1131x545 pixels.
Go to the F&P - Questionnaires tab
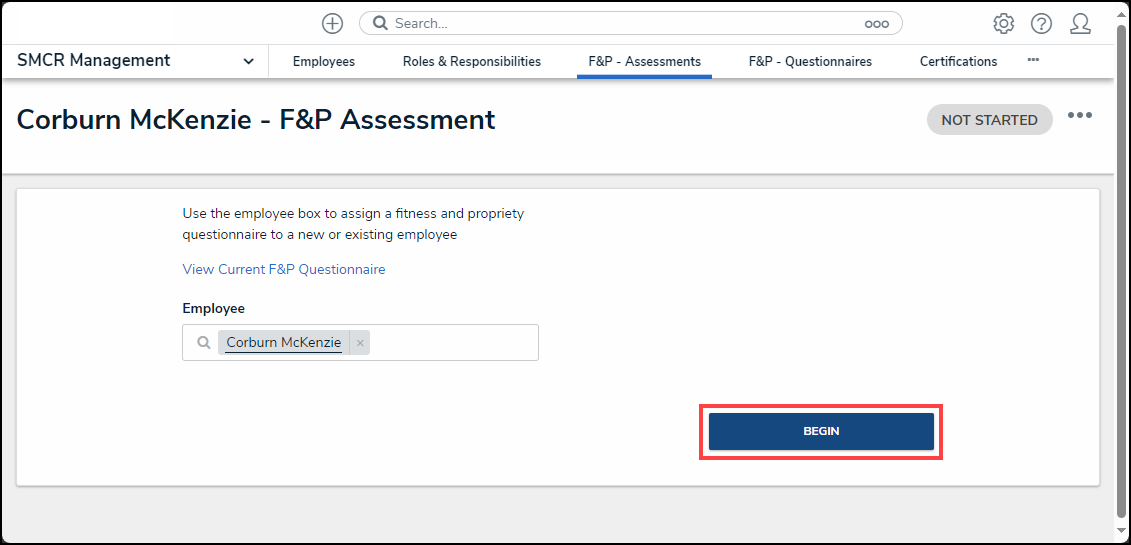pos(810,62)
